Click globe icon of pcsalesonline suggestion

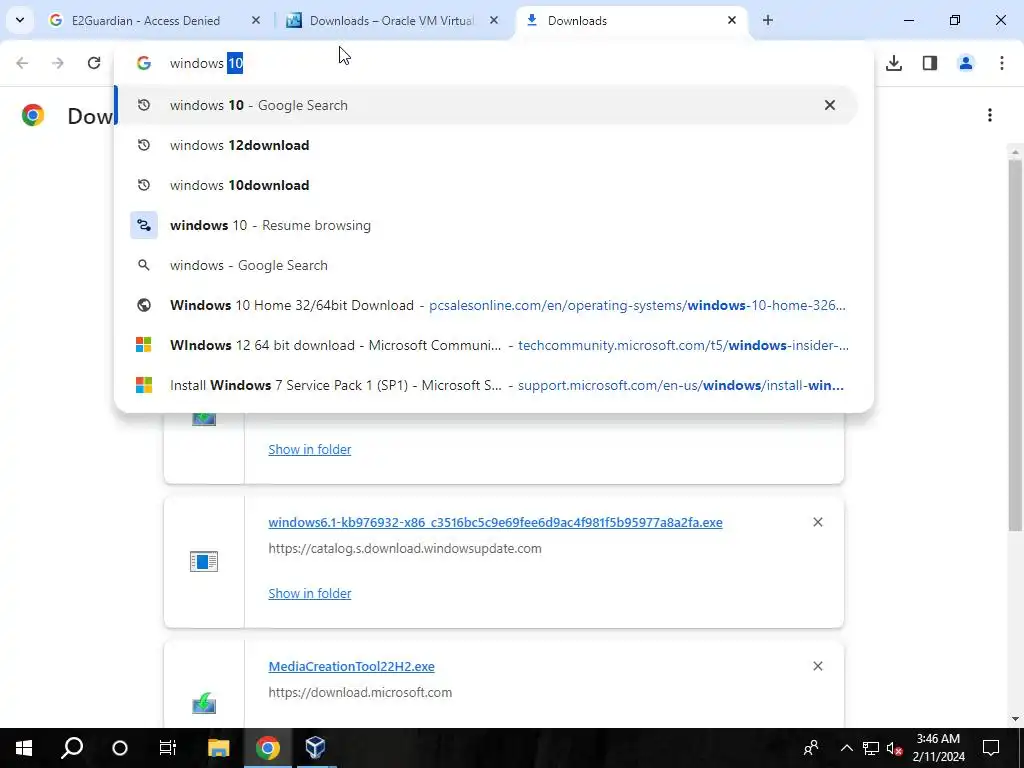(144, 305)
